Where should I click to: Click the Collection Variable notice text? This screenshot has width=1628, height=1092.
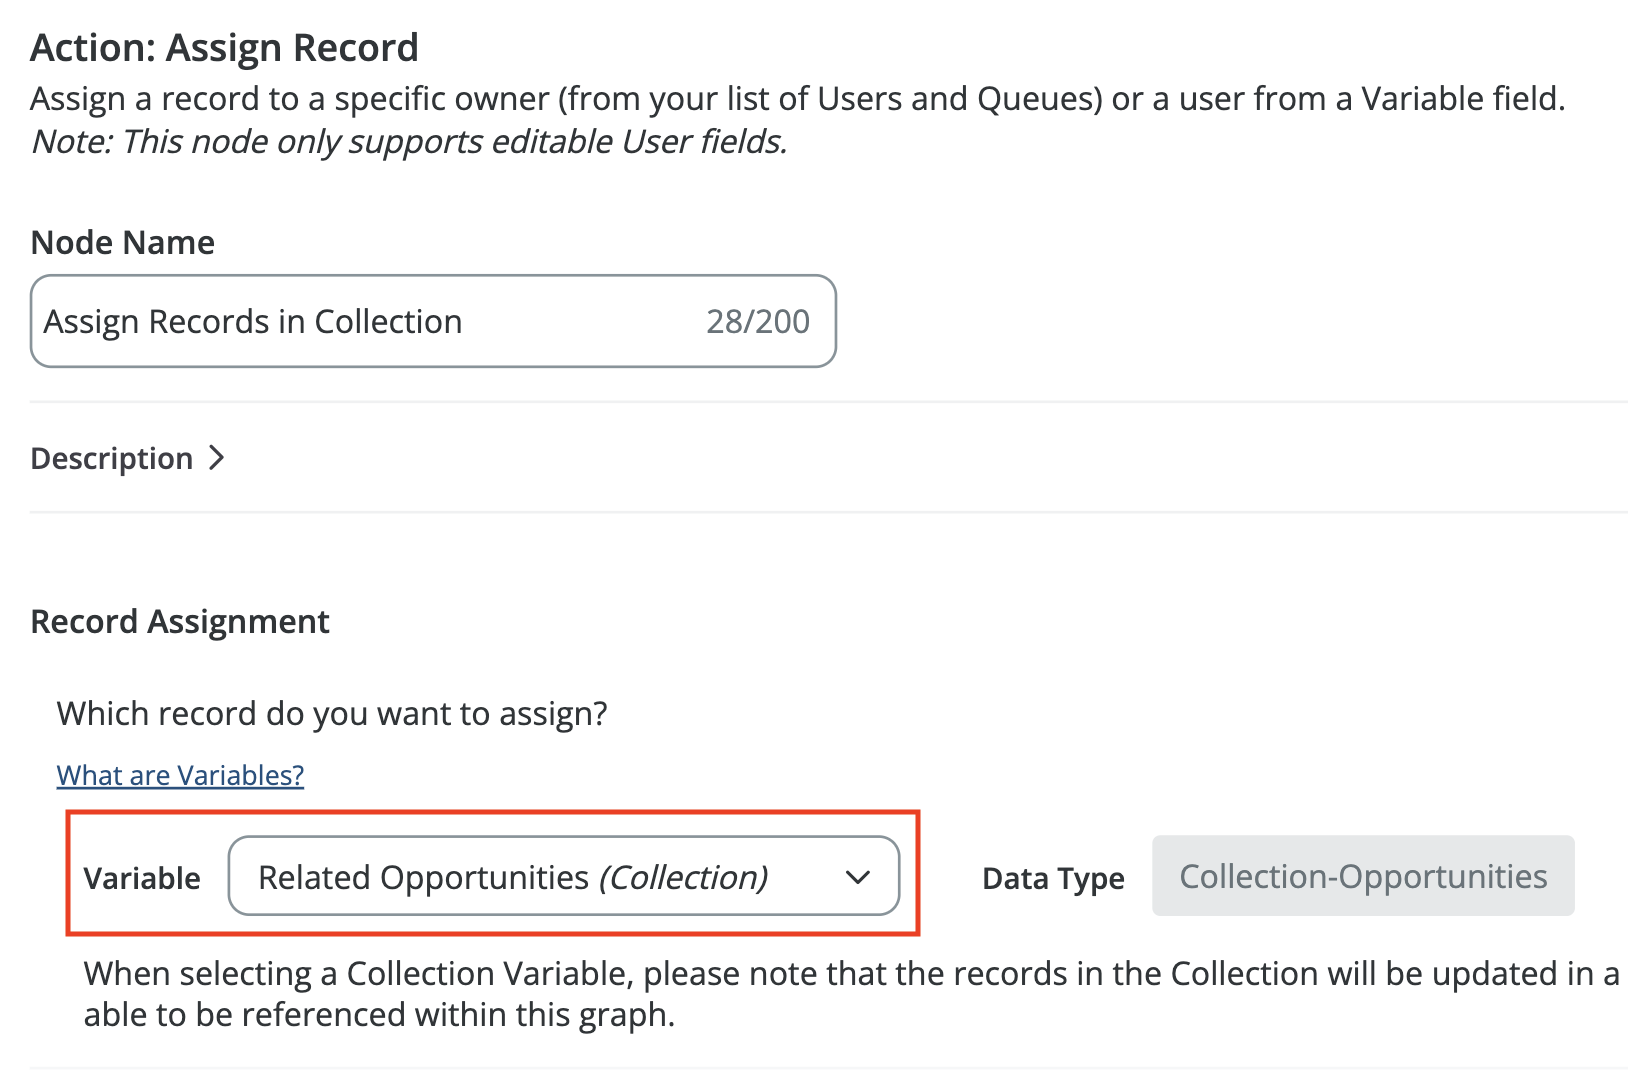tap(850, 973)
